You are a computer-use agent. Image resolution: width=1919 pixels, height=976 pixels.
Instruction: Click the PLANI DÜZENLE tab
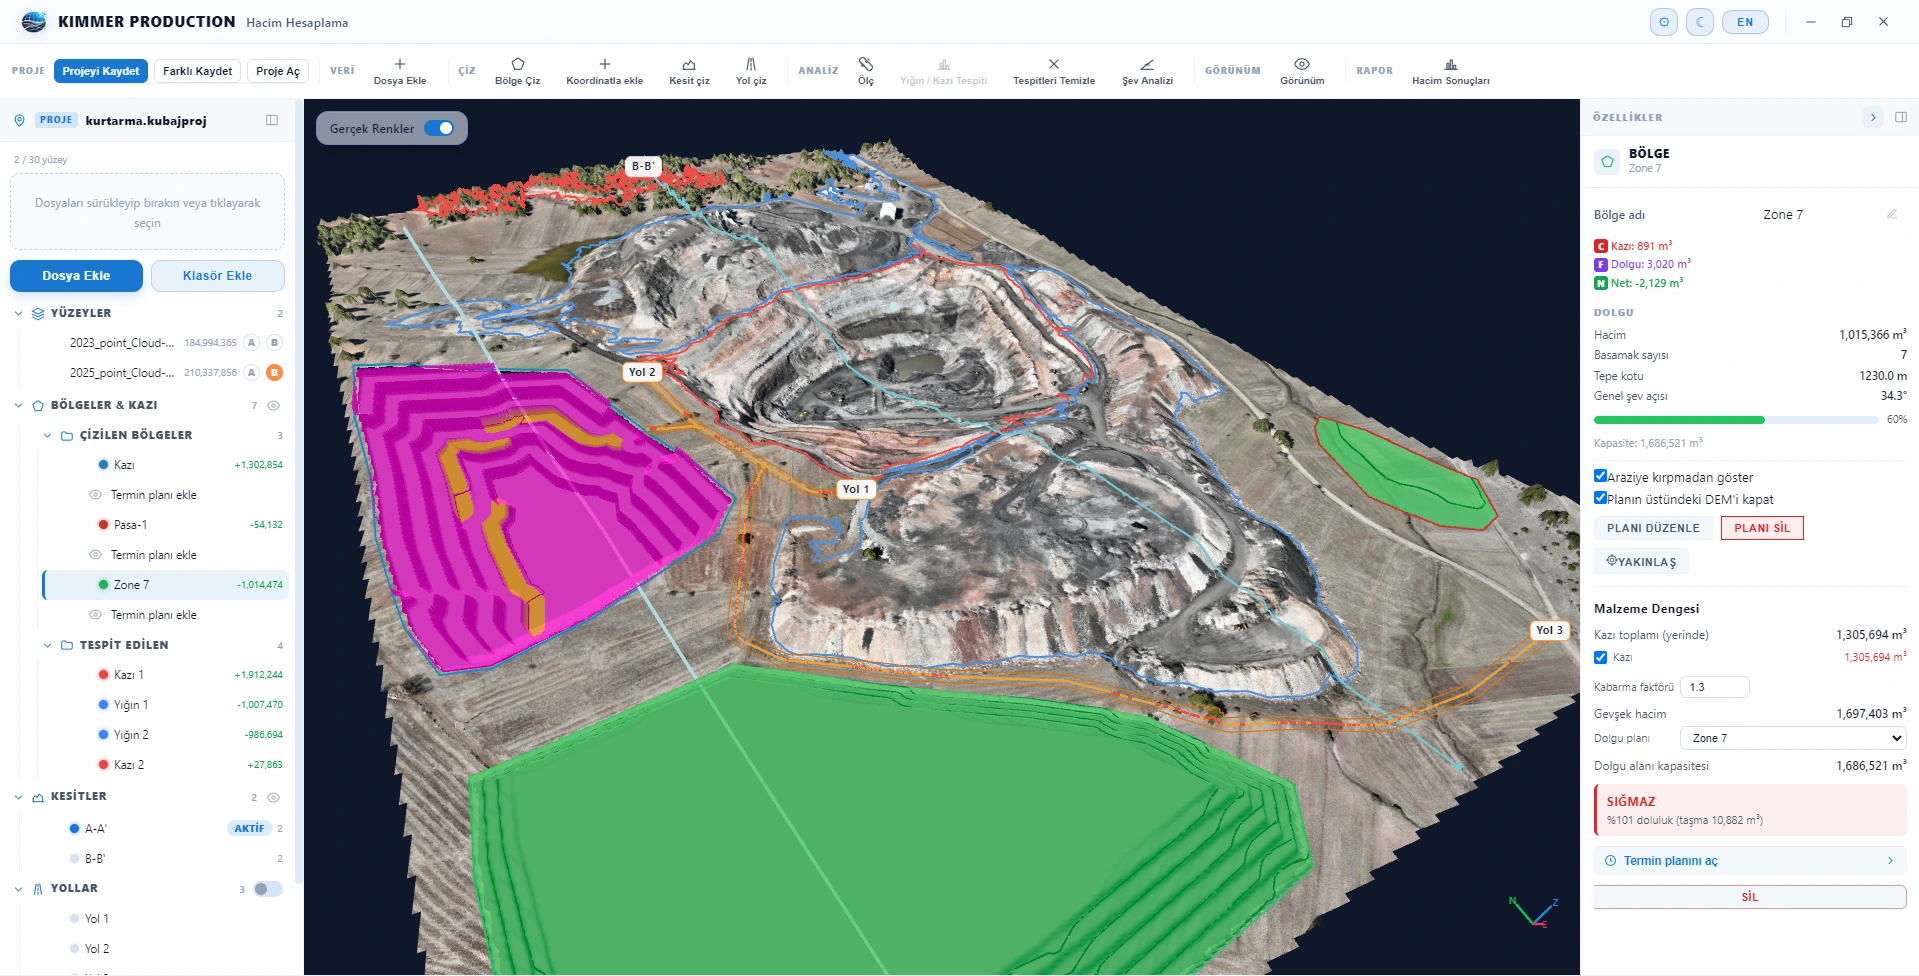click(1653, 528)
